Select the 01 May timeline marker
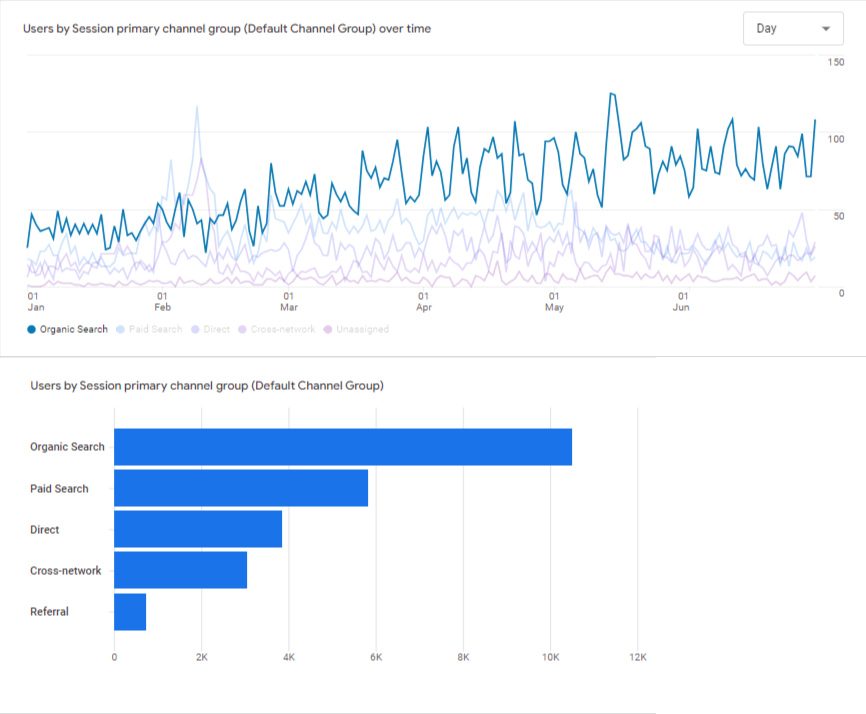Viewport: 866px width, 714px height. (553, 301)
